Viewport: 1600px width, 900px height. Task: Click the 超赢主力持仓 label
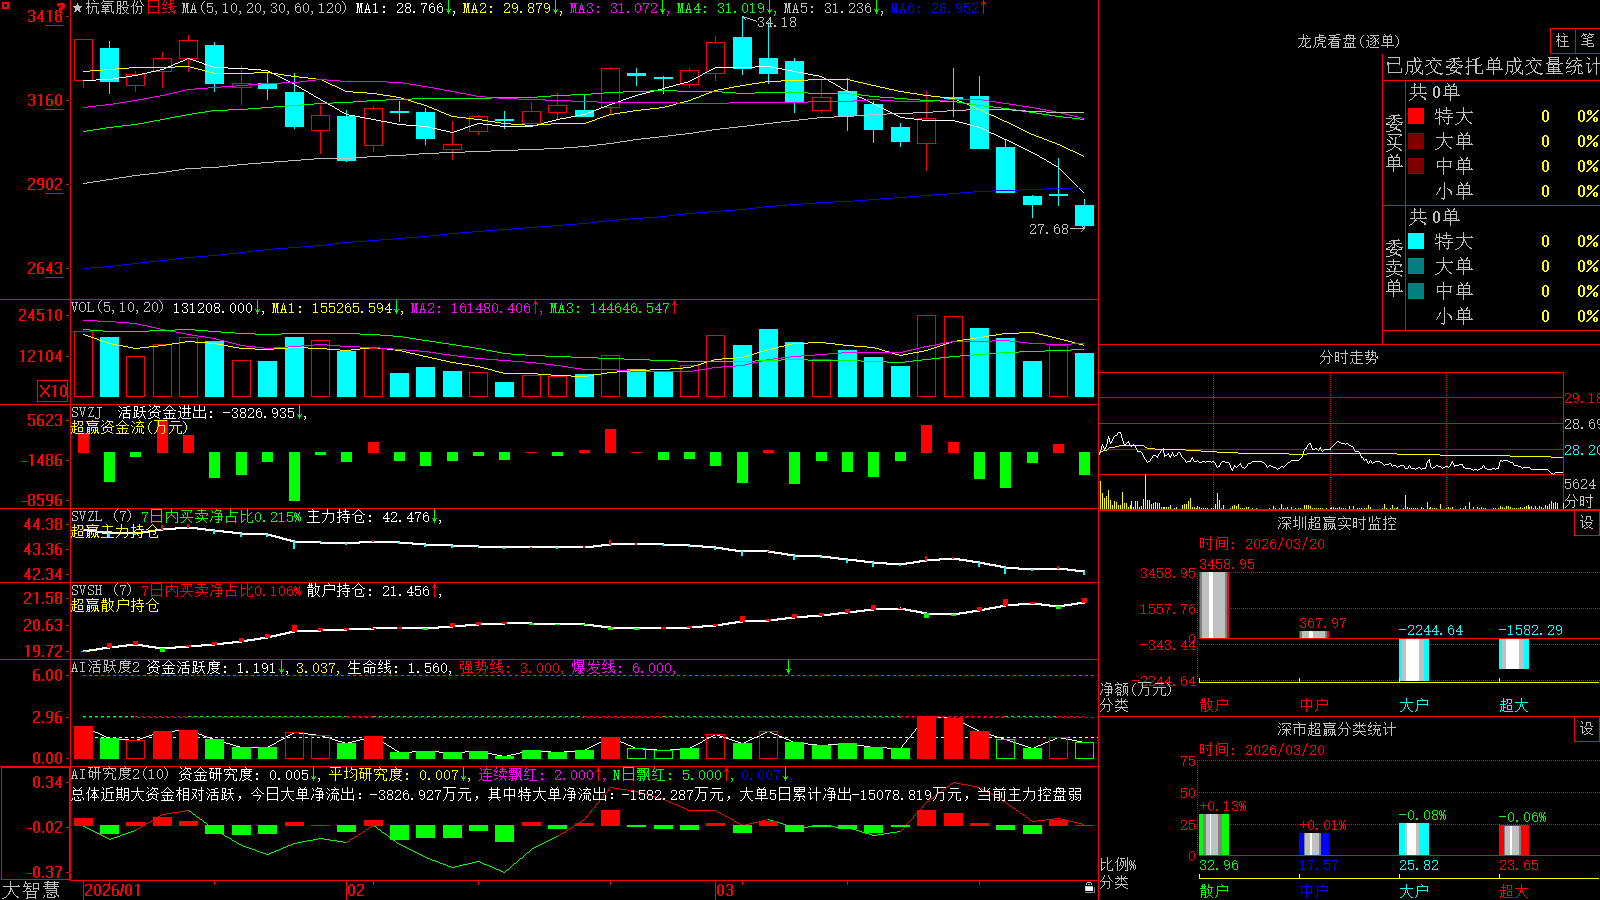pyautogui.click(x=115, y=531)
